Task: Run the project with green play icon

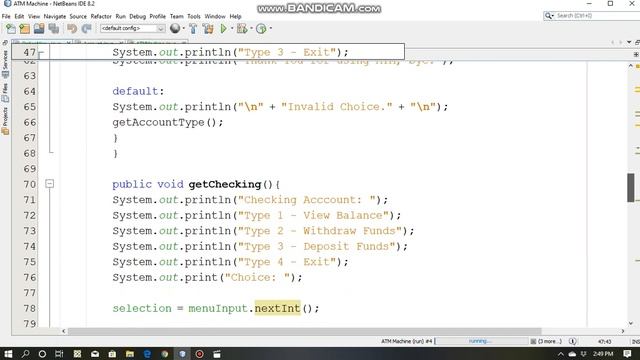Action: pyautogui.click(x=223, y=29)
